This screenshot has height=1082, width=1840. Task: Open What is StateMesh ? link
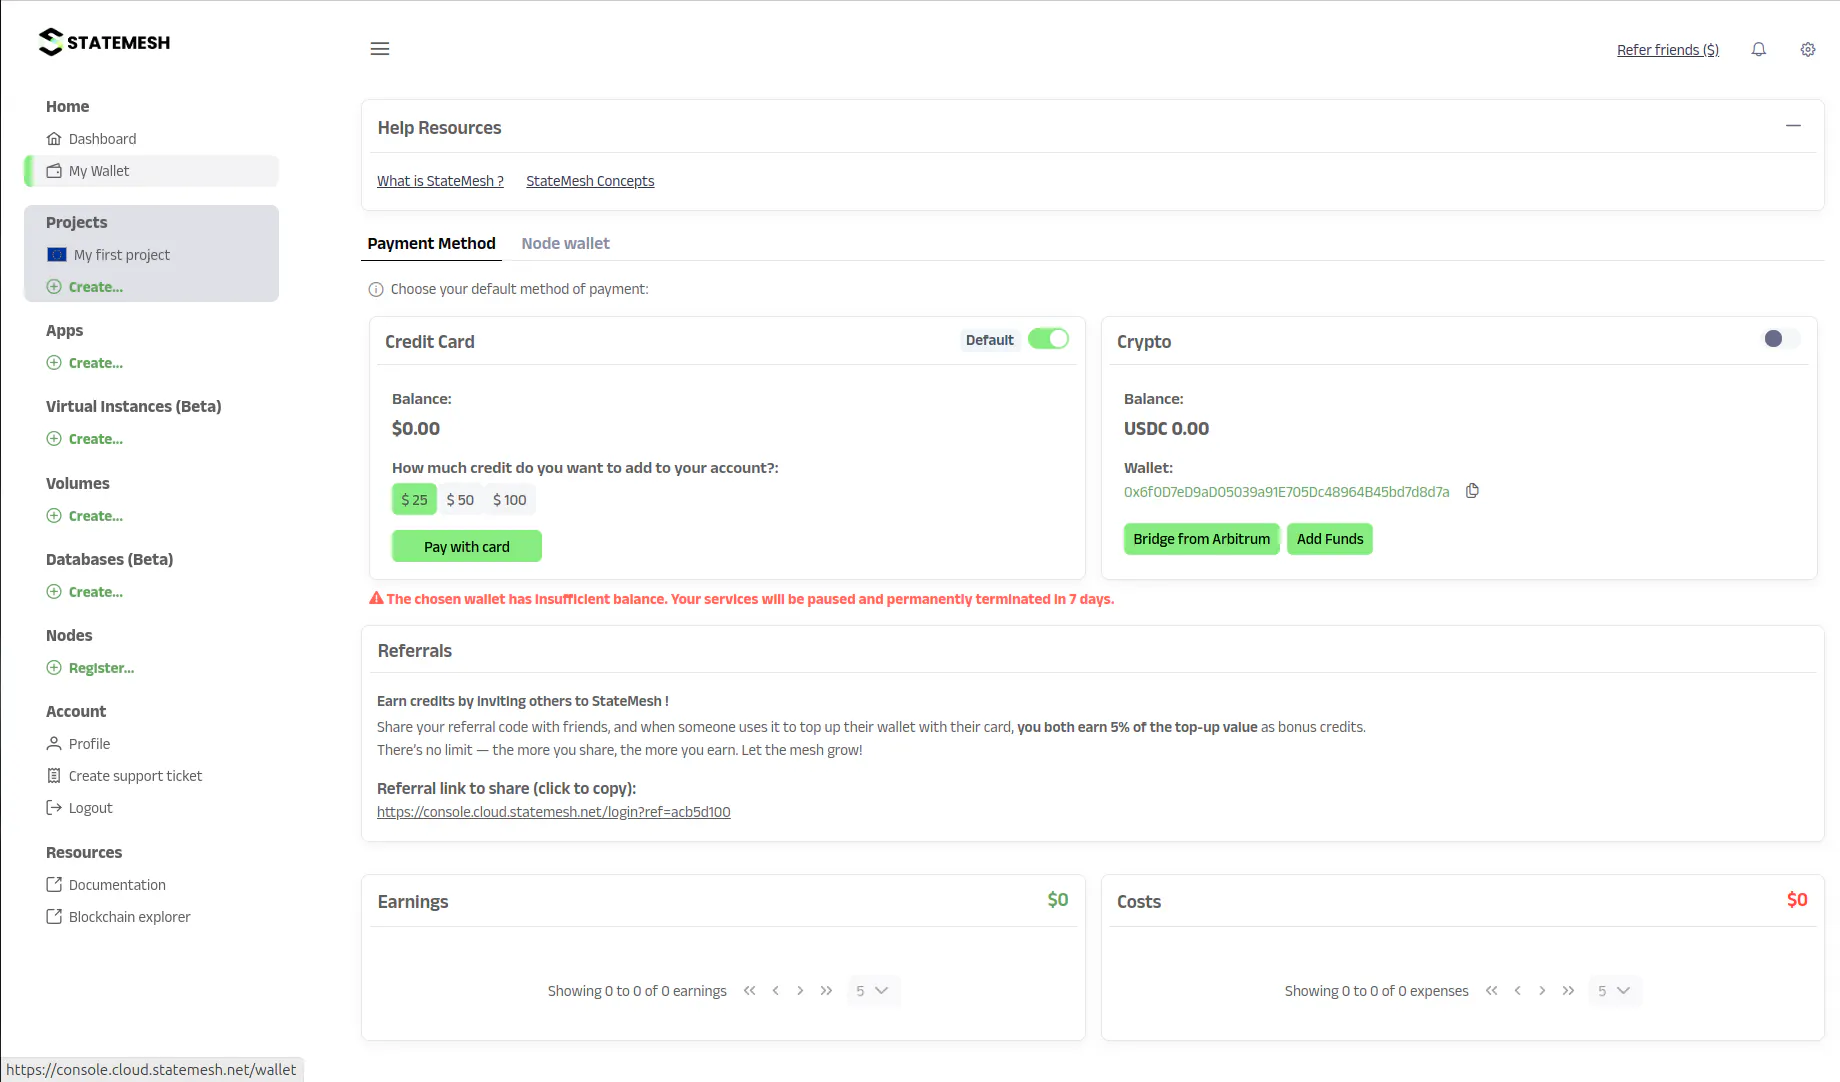tap(440, 181)
